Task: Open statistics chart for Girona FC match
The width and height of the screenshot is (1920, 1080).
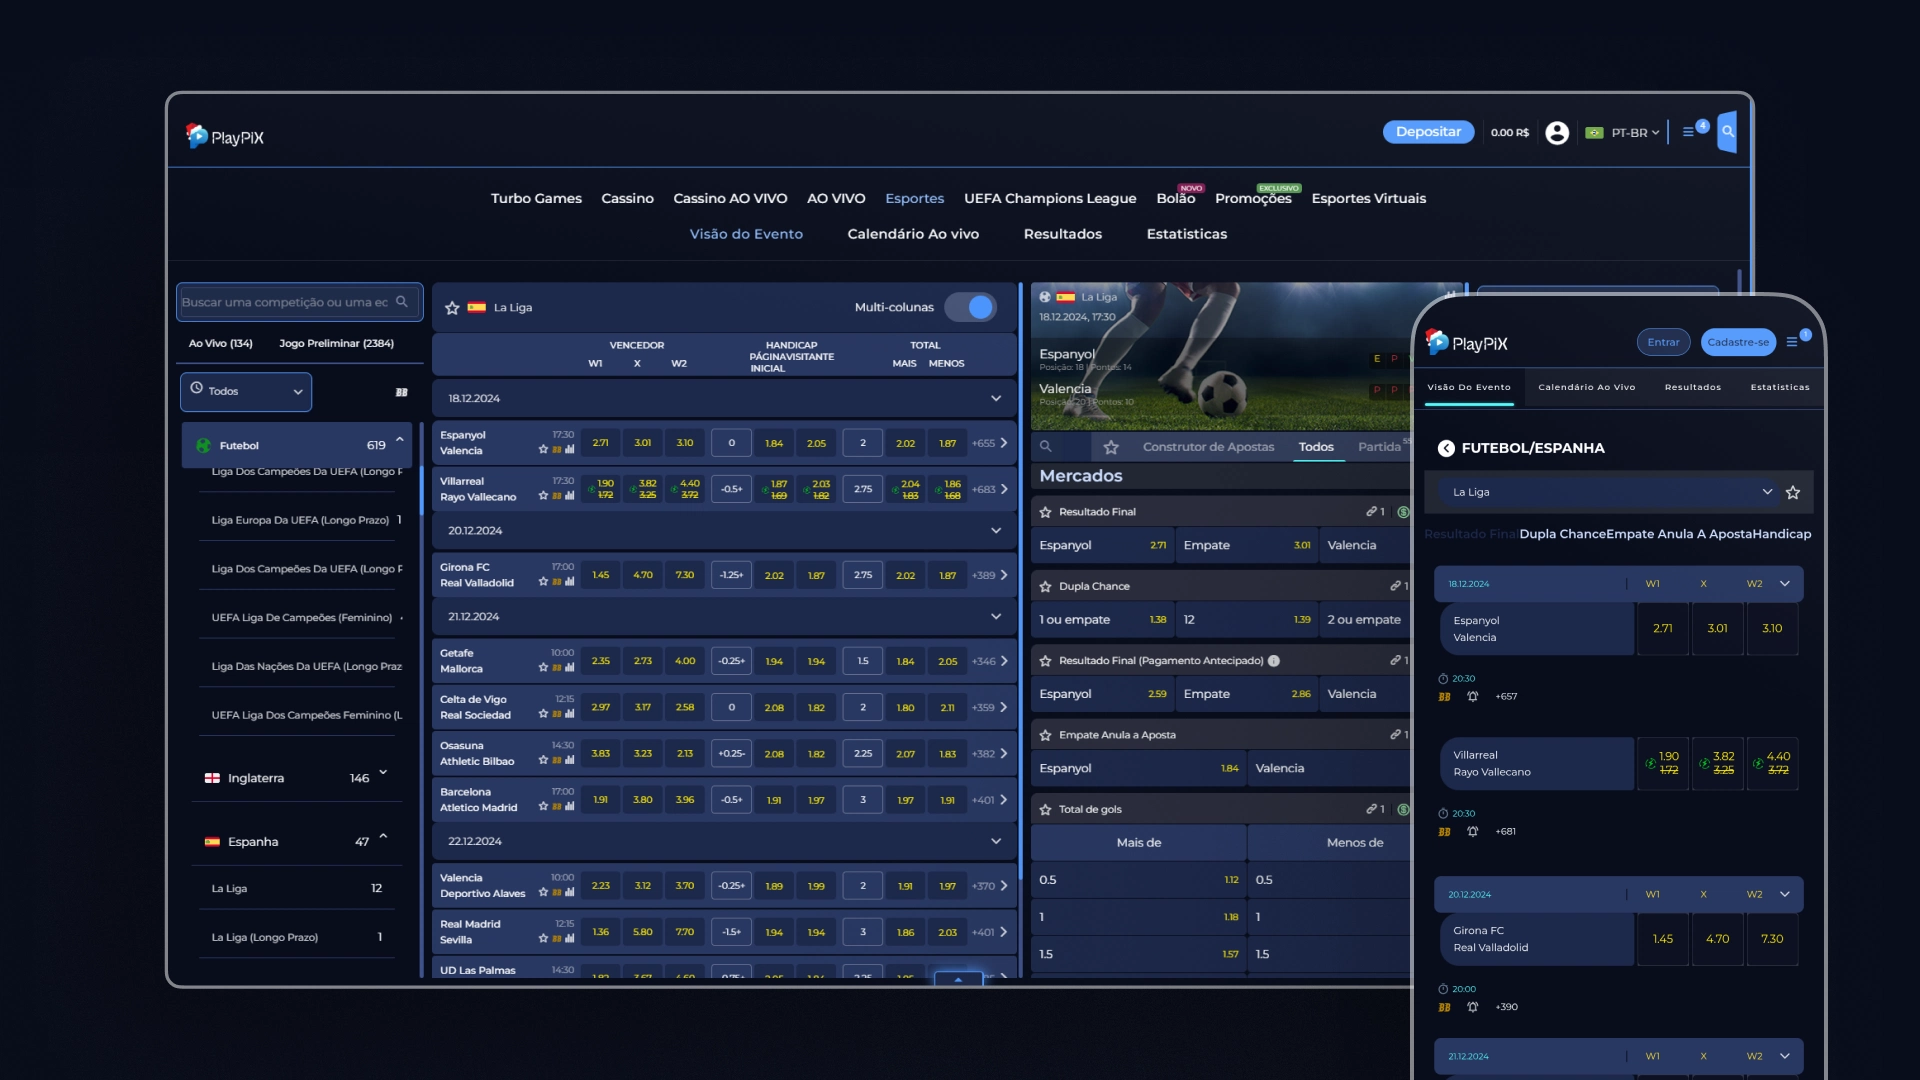Action: click(570, 582)
